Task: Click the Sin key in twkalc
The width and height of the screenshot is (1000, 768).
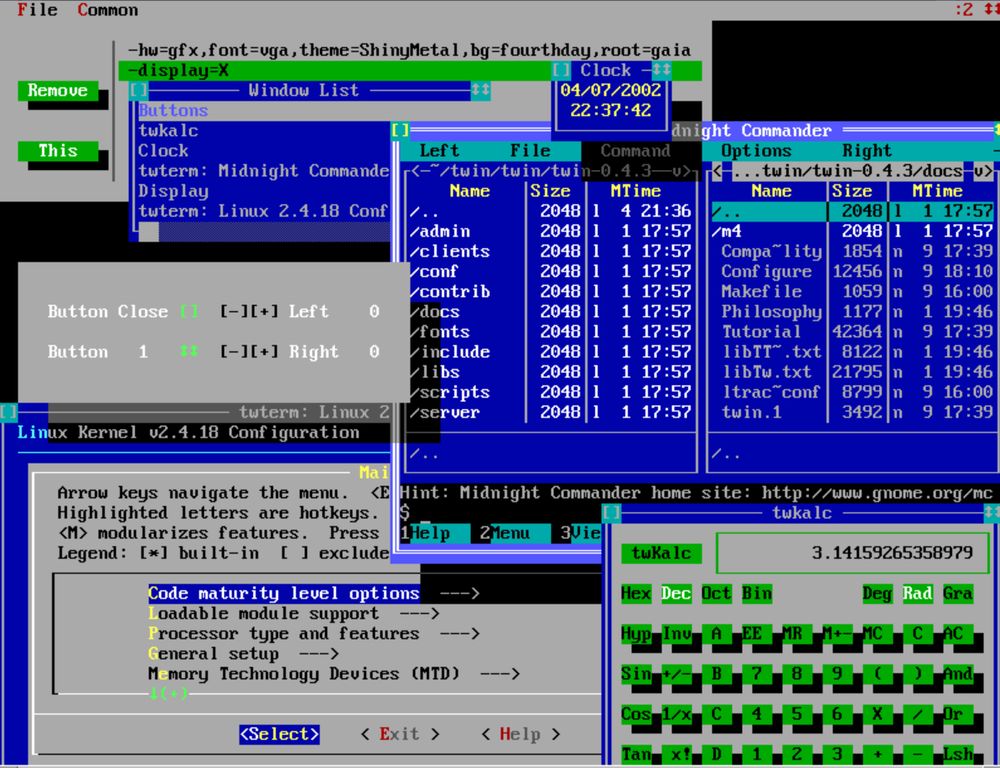Action: click(636, 674)
